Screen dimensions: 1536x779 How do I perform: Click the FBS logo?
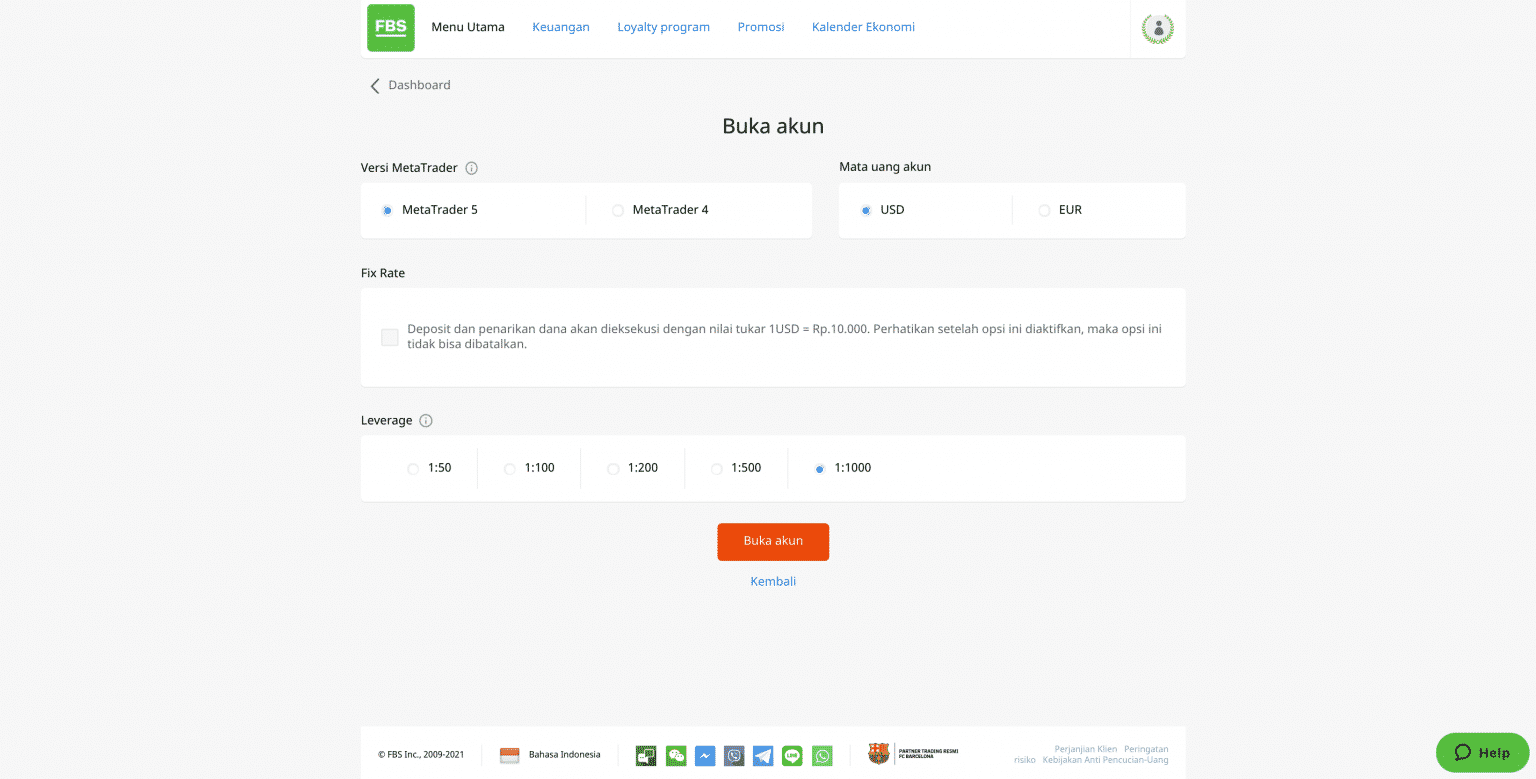coord(390,28)
